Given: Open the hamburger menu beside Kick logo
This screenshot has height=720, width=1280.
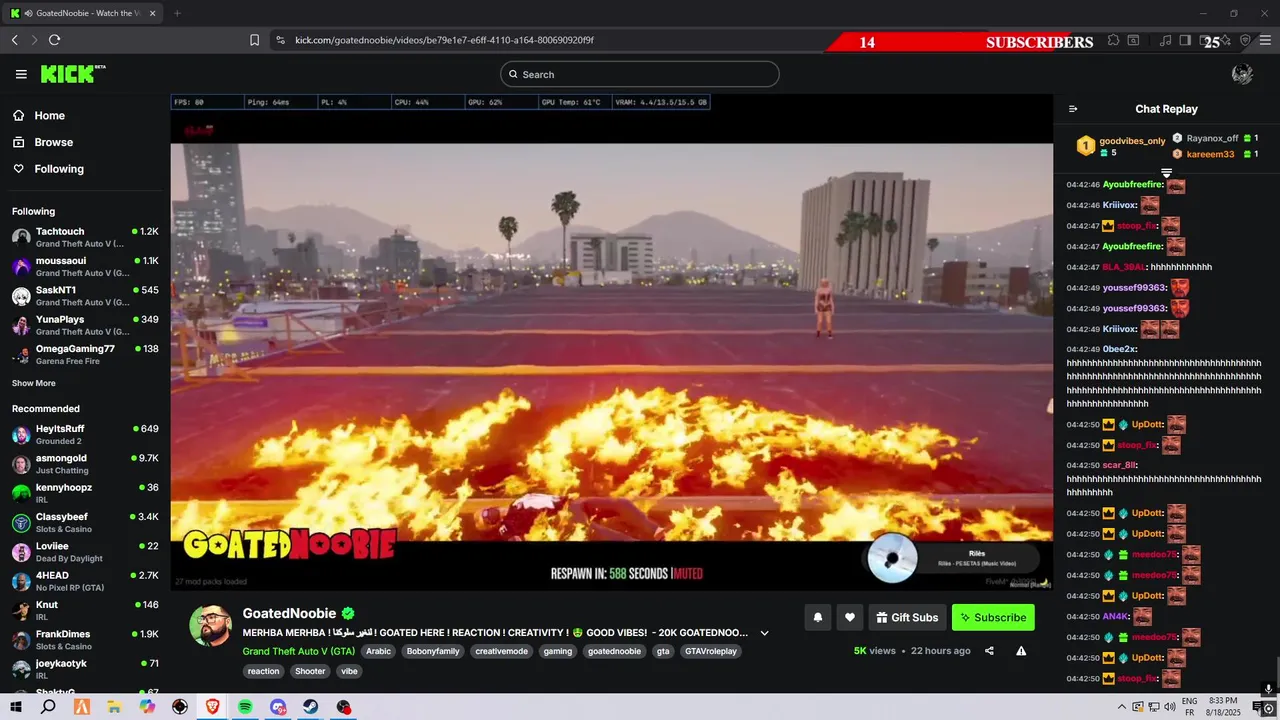Looking at the screenshot, I should [x=21, y=74].
